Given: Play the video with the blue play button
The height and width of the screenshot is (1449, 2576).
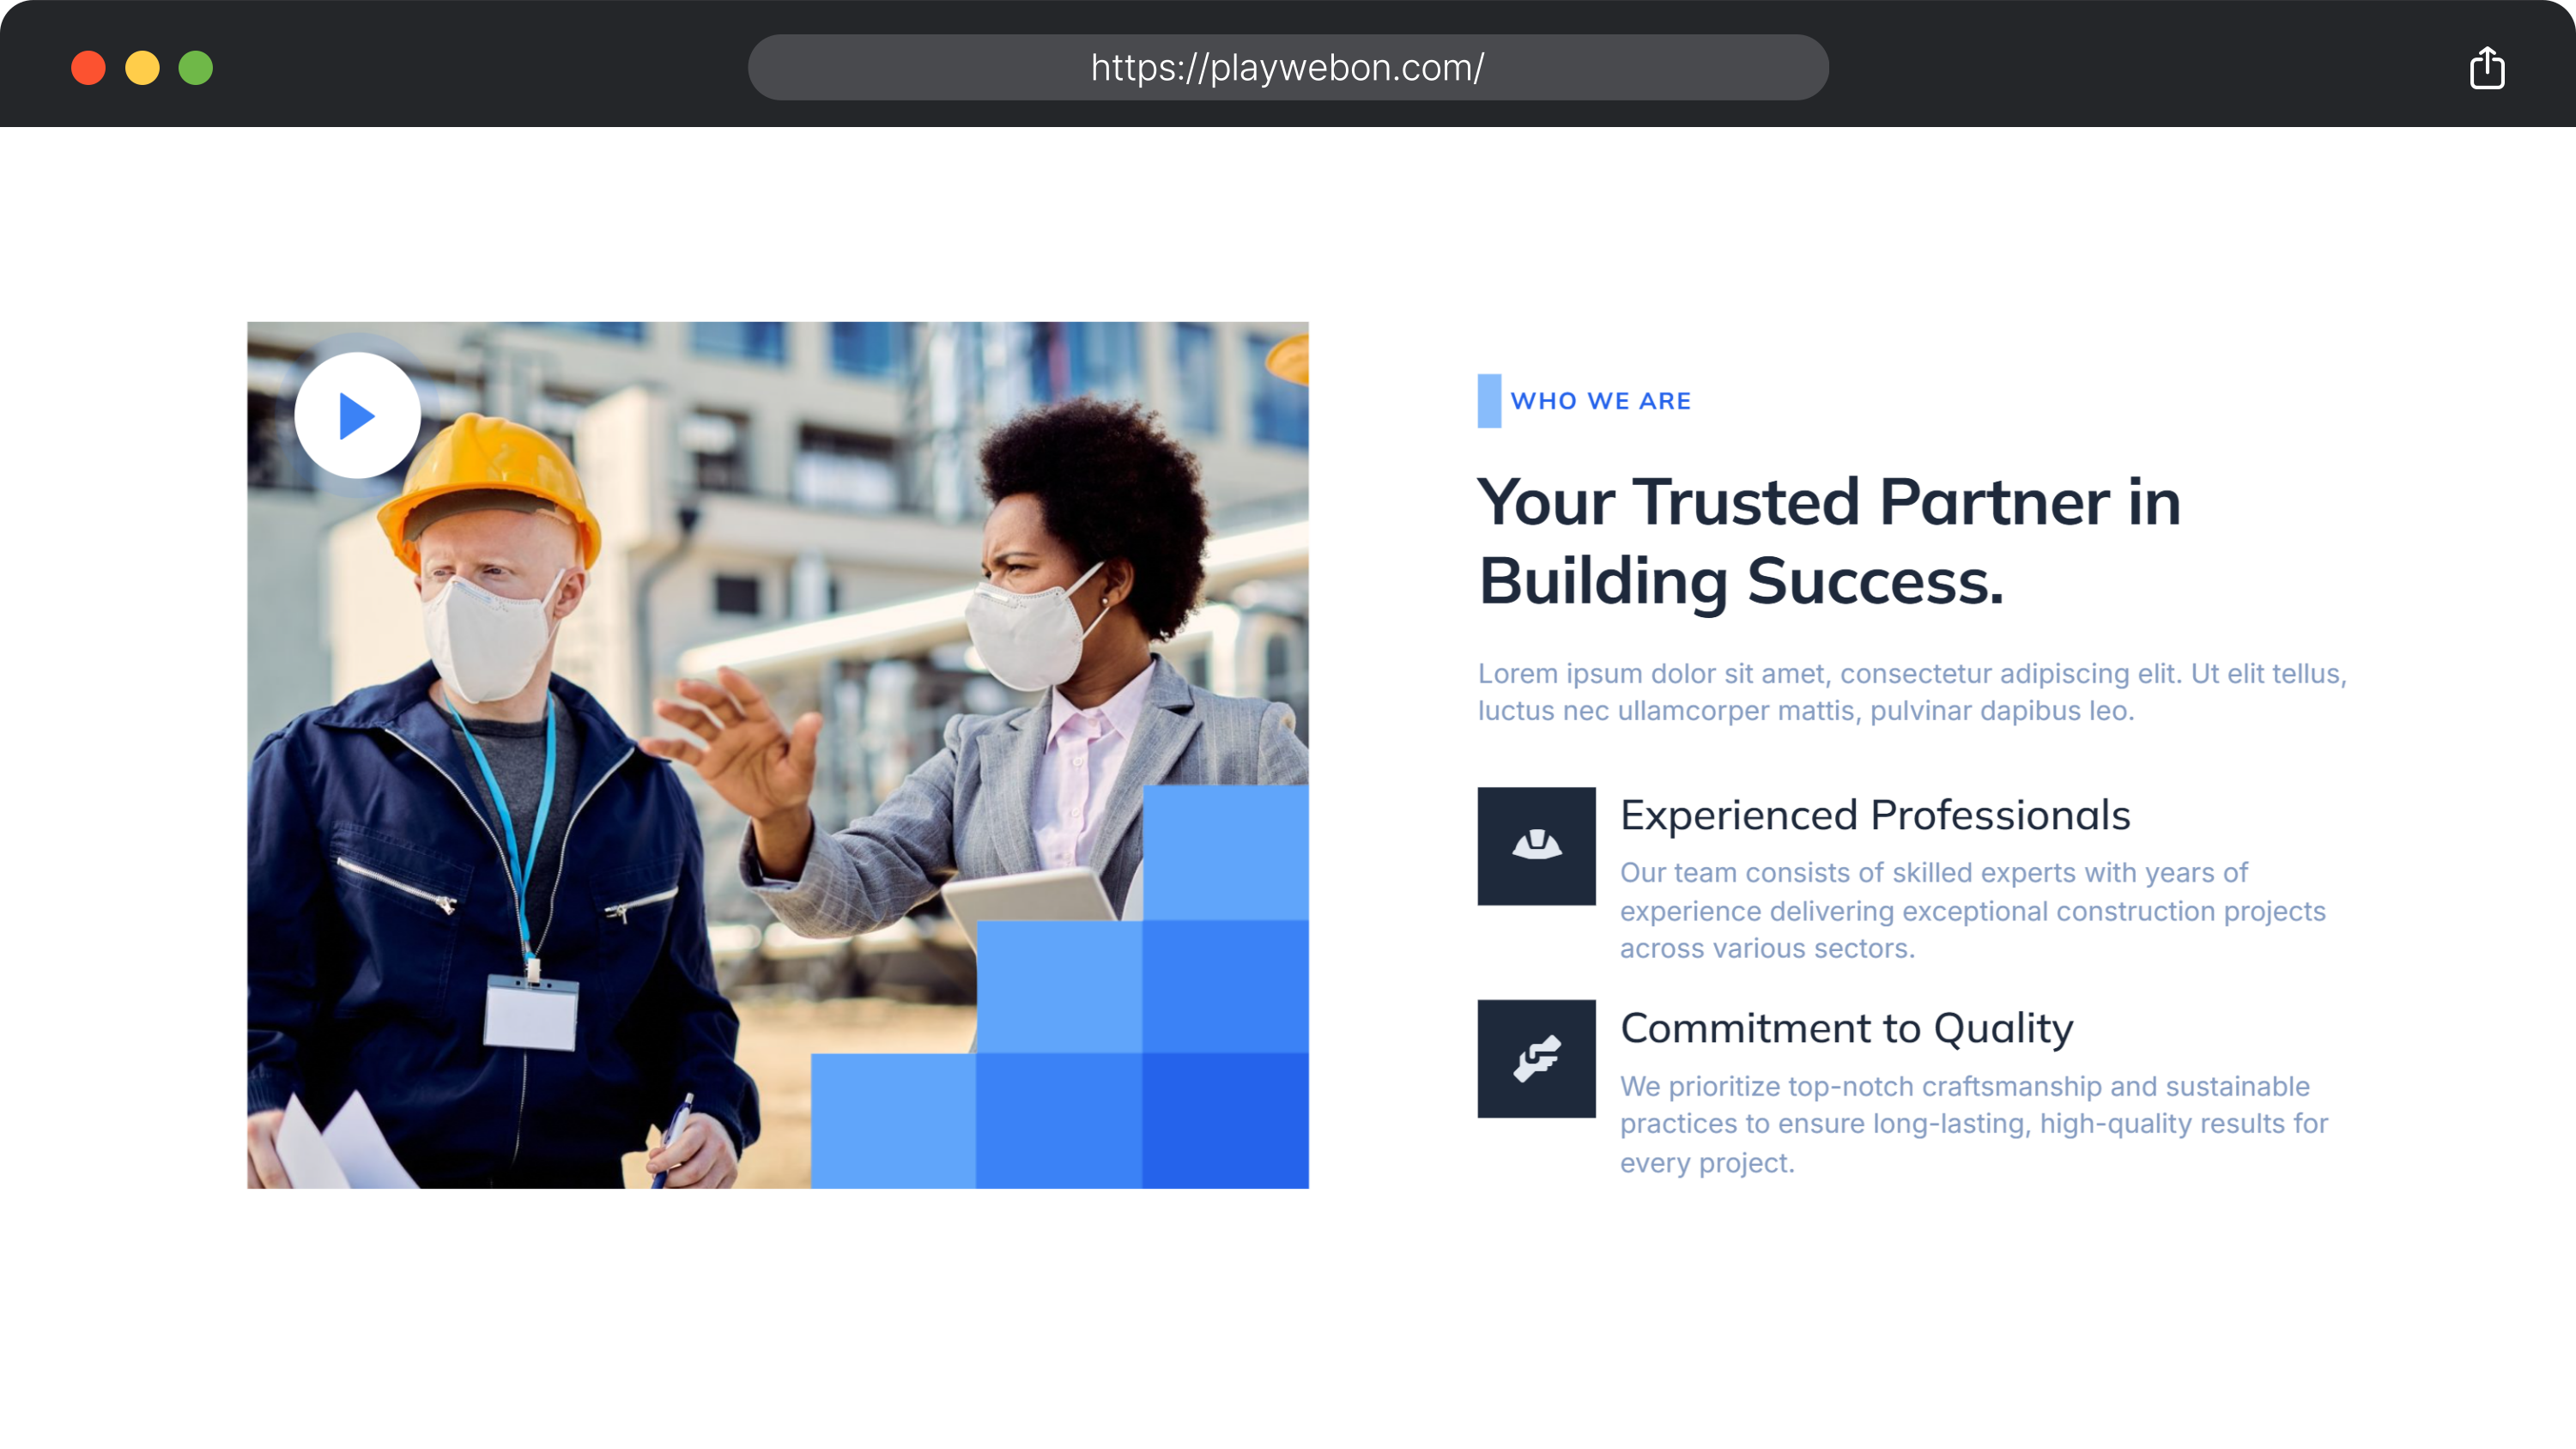Looking at the screenshot, I should pos(357,415).
